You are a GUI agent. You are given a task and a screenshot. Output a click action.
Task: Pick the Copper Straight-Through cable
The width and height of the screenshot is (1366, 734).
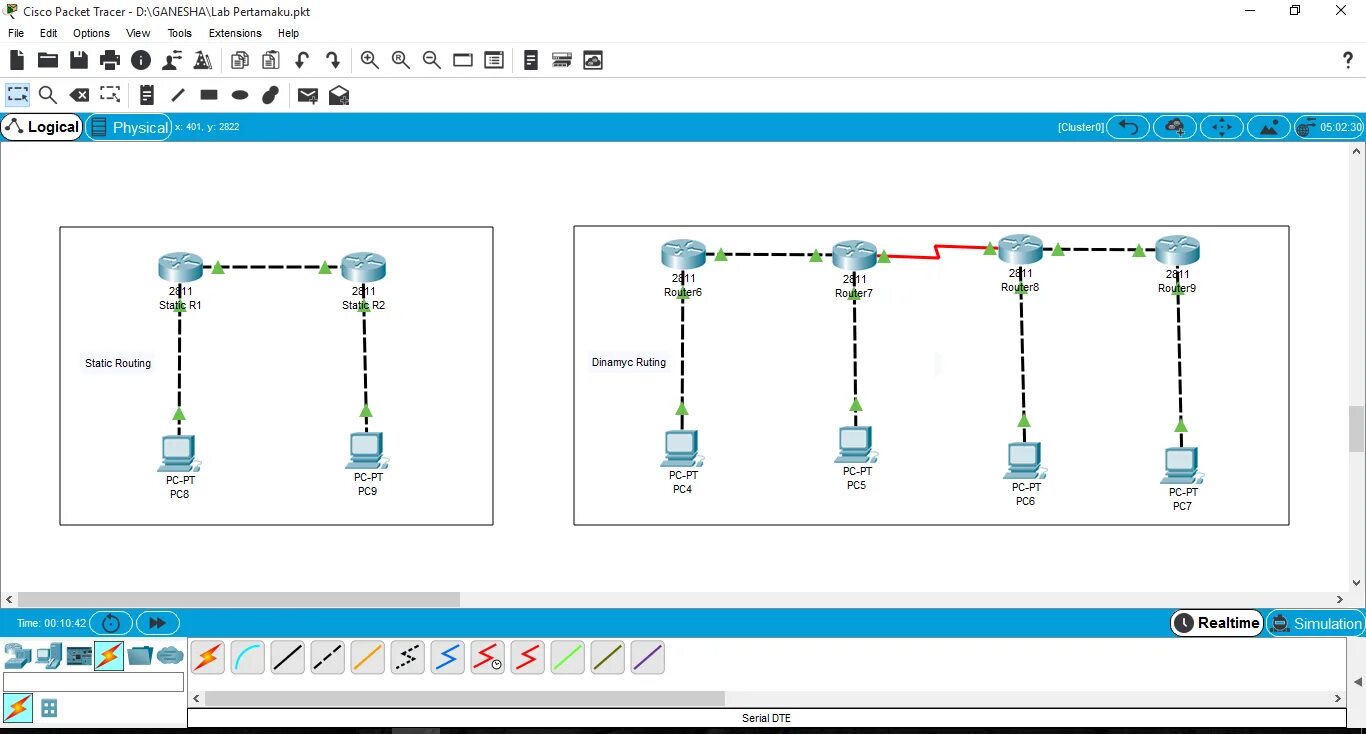pyautogui.click(x=287, y=657)
